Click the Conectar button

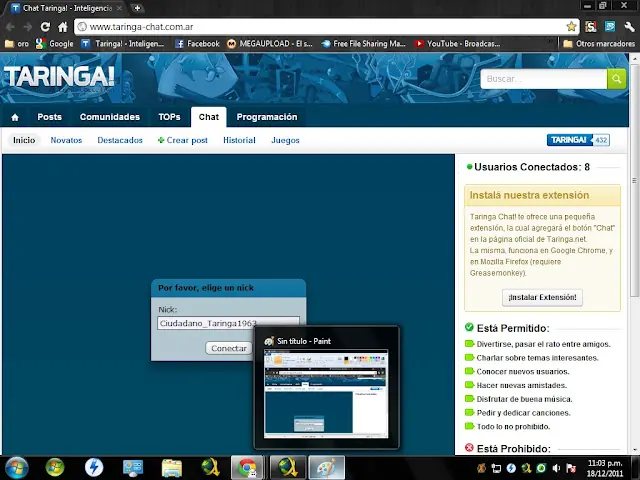pos(229,348)
